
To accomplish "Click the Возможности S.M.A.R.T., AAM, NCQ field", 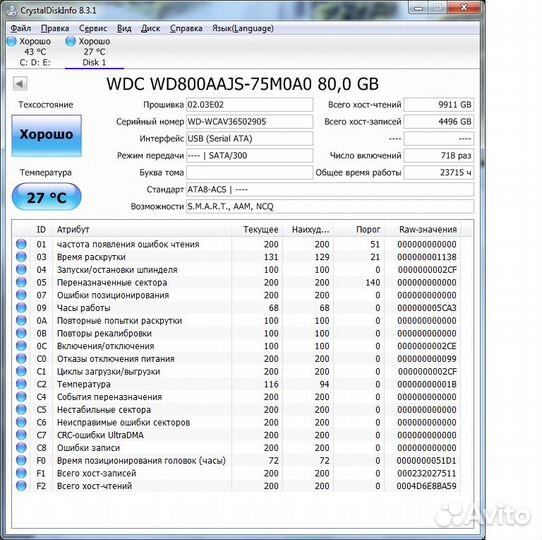I will tap(330, 206).
